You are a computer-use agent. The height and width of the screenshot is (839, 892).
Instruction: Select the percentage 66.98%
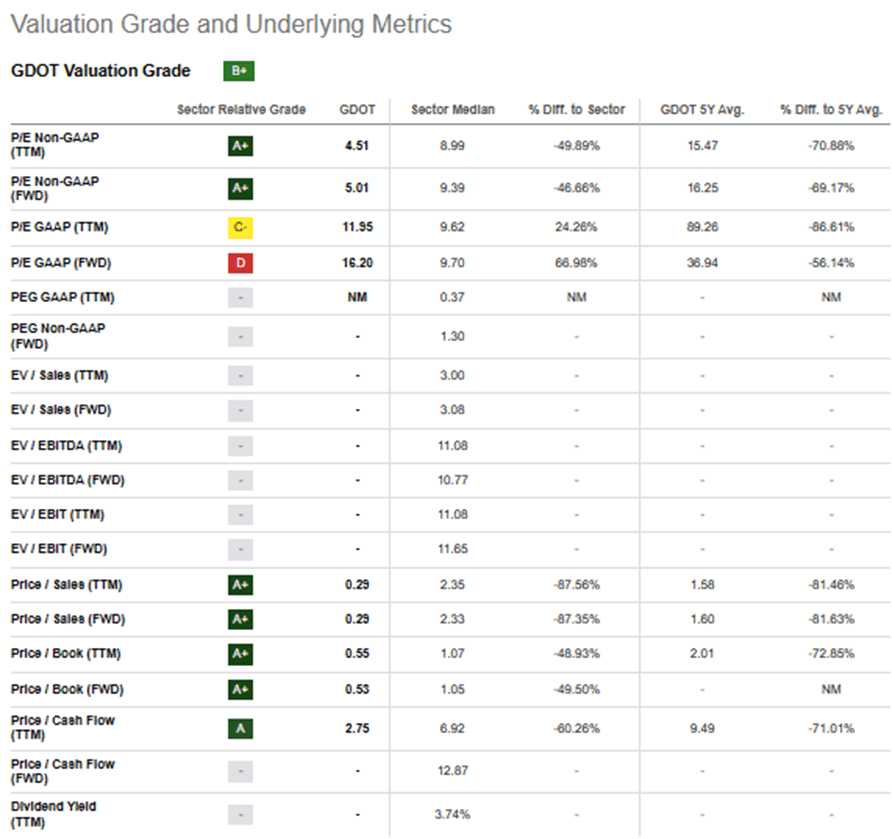pyautogui.click(x=576, y=263)
